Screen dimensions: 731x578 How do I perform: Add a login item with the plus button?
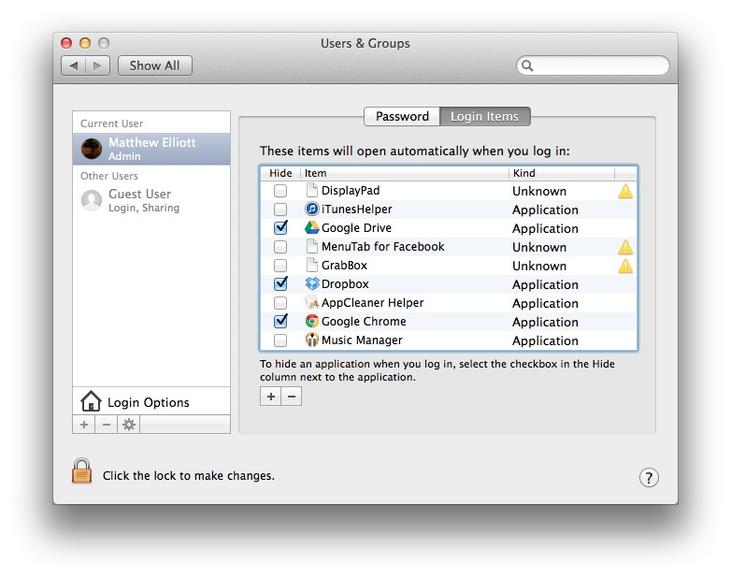click(x=270, y=397)
